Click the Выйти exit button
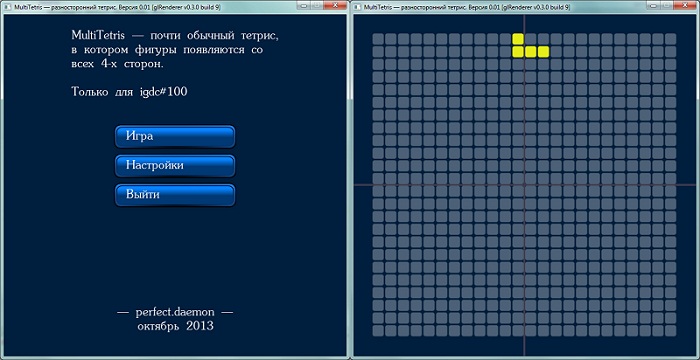The height and width of the screenshot is (360, 700). tap(175, 195)
